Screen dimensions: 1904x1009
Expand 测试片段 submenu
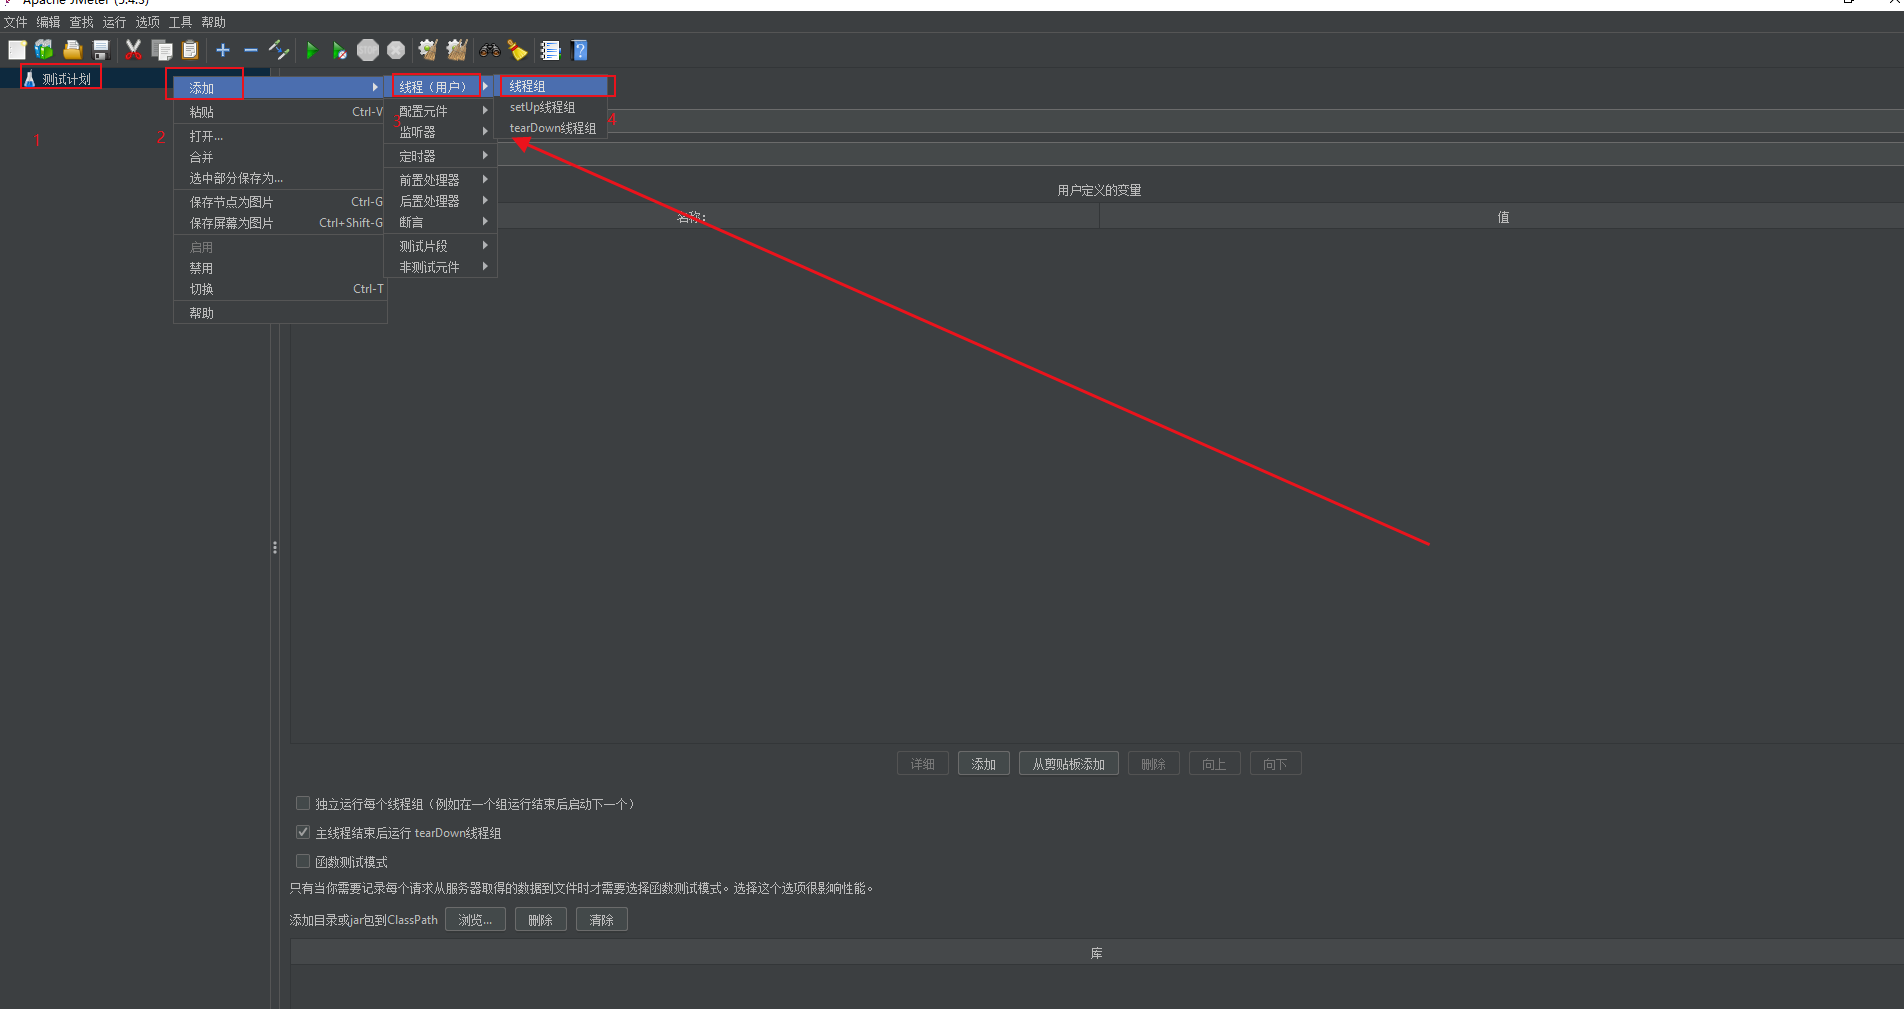point(440,246)
